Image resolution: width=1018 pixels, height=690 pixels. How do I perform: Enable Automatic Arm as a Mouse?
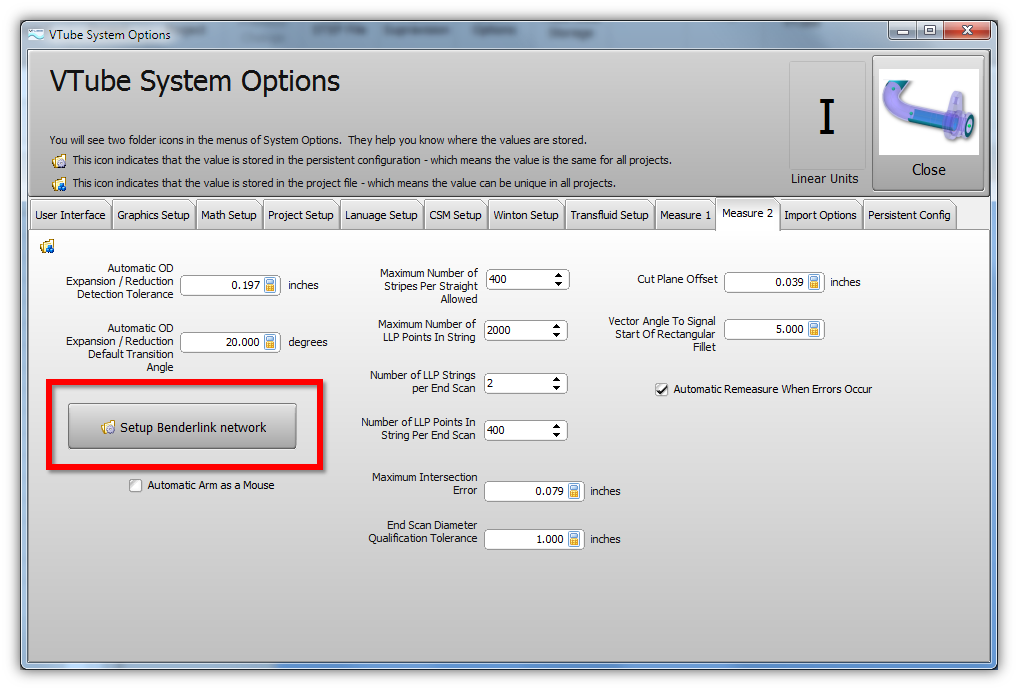[x=136, y=486]
